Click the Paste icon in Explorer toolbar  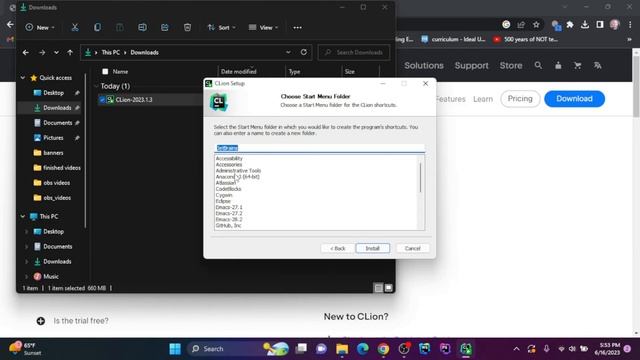[x=120, y=27]
